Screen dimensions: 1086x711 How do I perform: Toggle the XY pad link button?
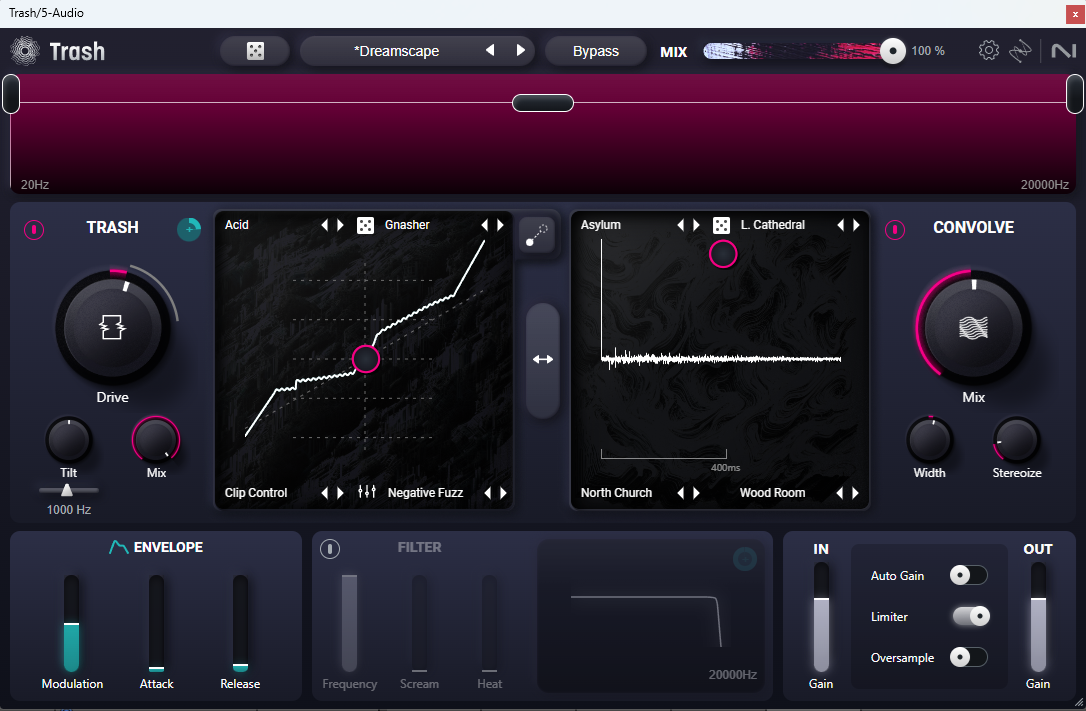[x=537, y=235]
